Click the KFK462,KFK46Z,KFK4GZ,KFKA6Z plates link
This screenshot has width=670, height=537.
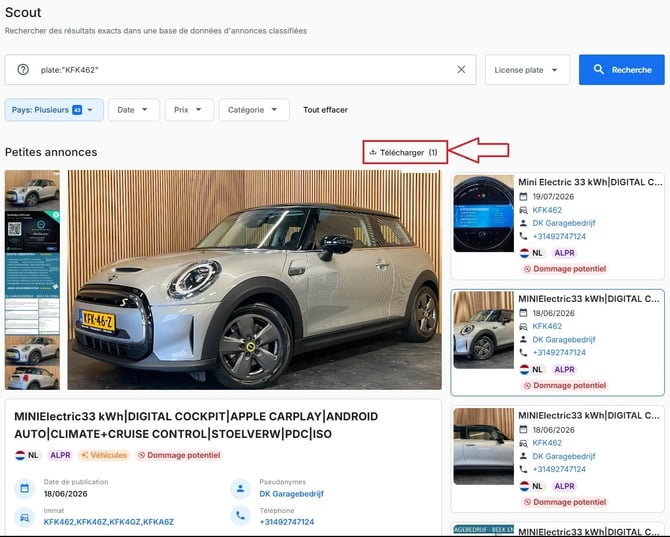(x=109, y=522)
